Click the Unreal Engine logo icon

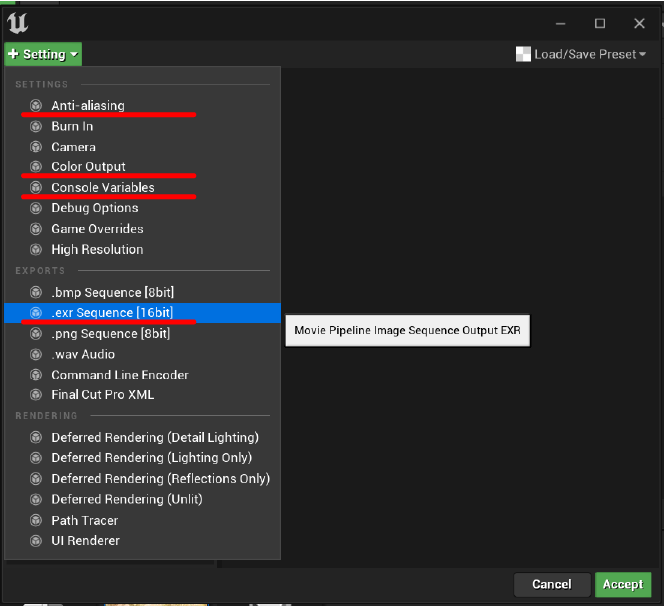(x=18, y=23)
